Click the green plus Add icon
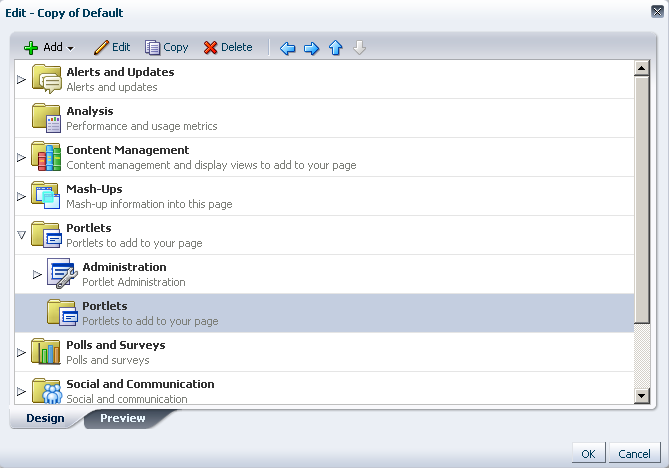Screen dimensions: 669x468 (31, 48)
